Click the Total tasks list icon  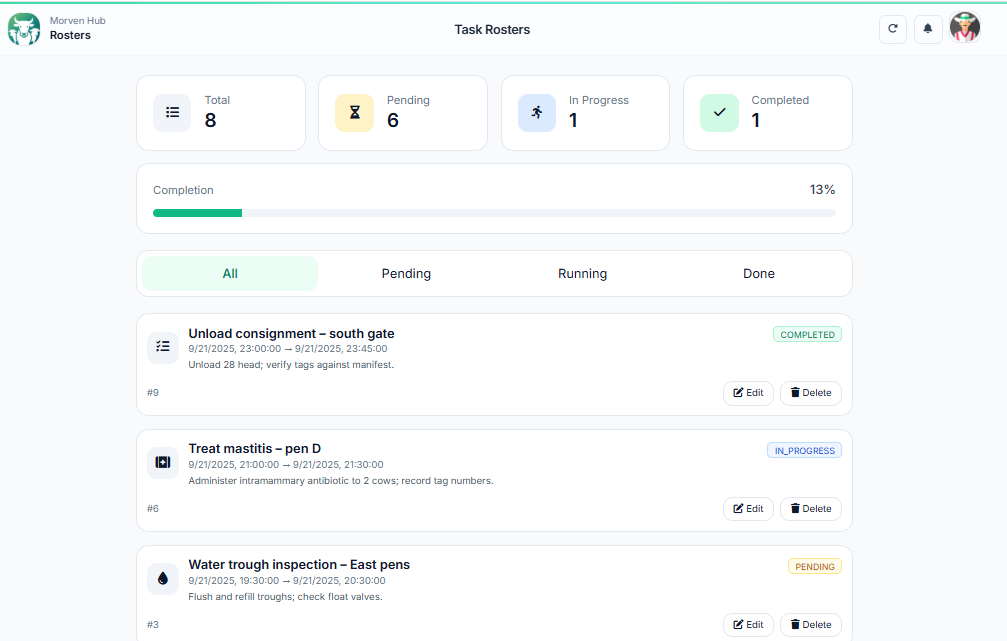point(171,112)
